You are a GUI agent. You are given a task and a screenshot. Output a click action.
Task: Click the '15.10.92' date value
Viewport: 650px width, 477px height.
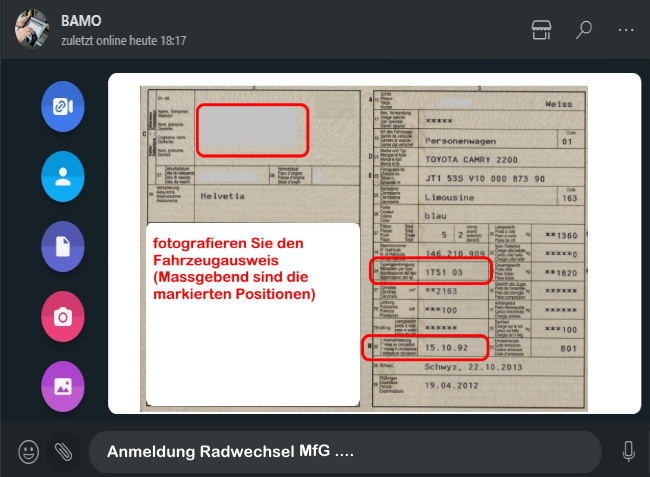(x=446, y=348)
